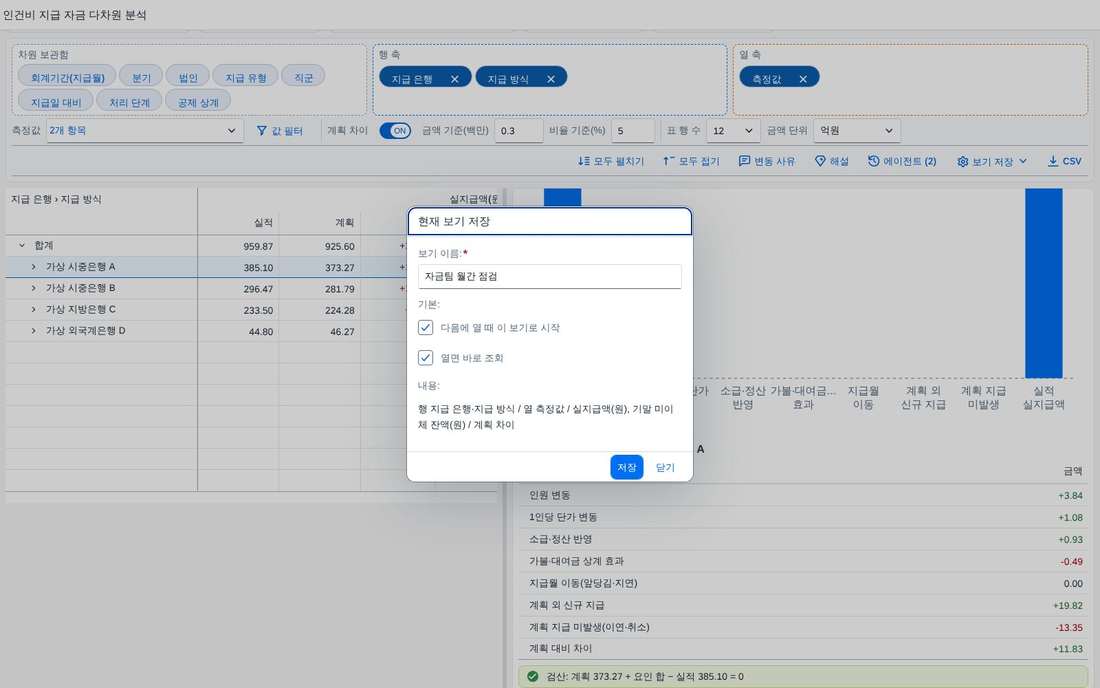Image resolution: width=1100 pixels, height=688 pixels.
Task: Click the 인원 변동 row
Action: tap(805, 495)
